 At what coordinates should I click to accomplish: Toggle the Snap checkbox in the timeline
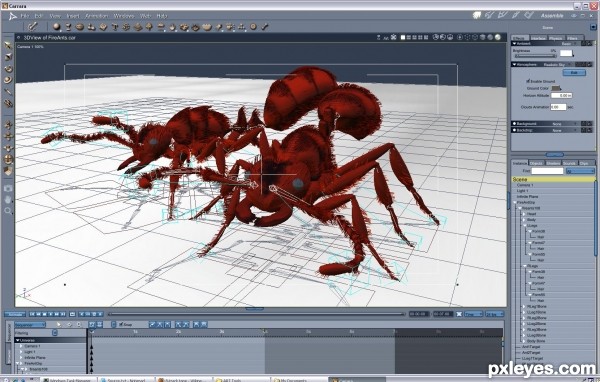pos(121,325)
